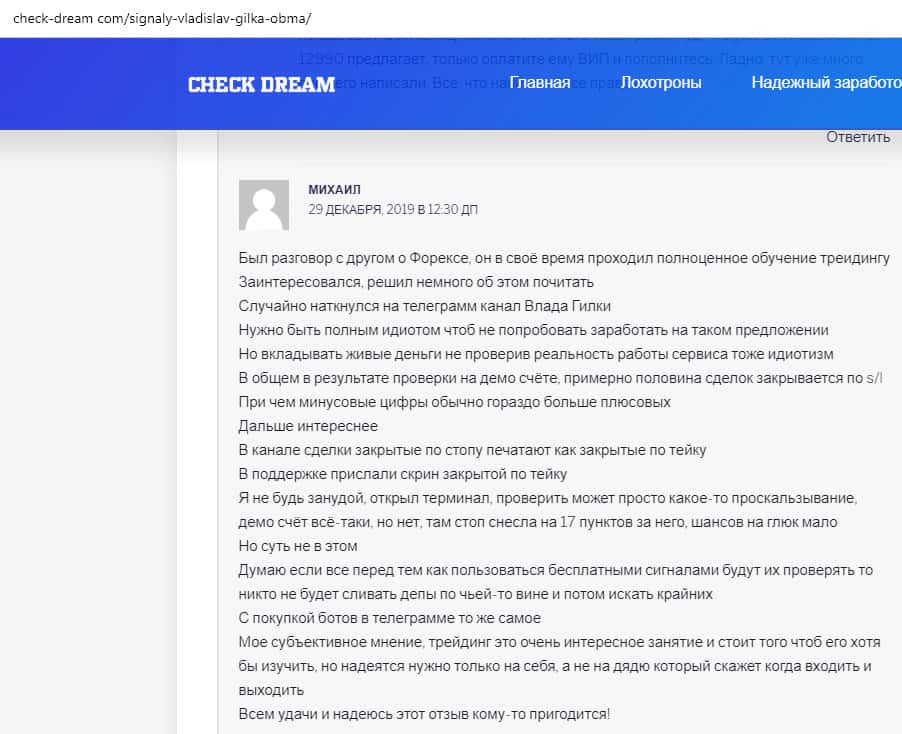The height and width of the screenshot is (734, 902).
Task: Click the line 'бы изучить, но надеятся нужно'
Action: coord(555,667)
